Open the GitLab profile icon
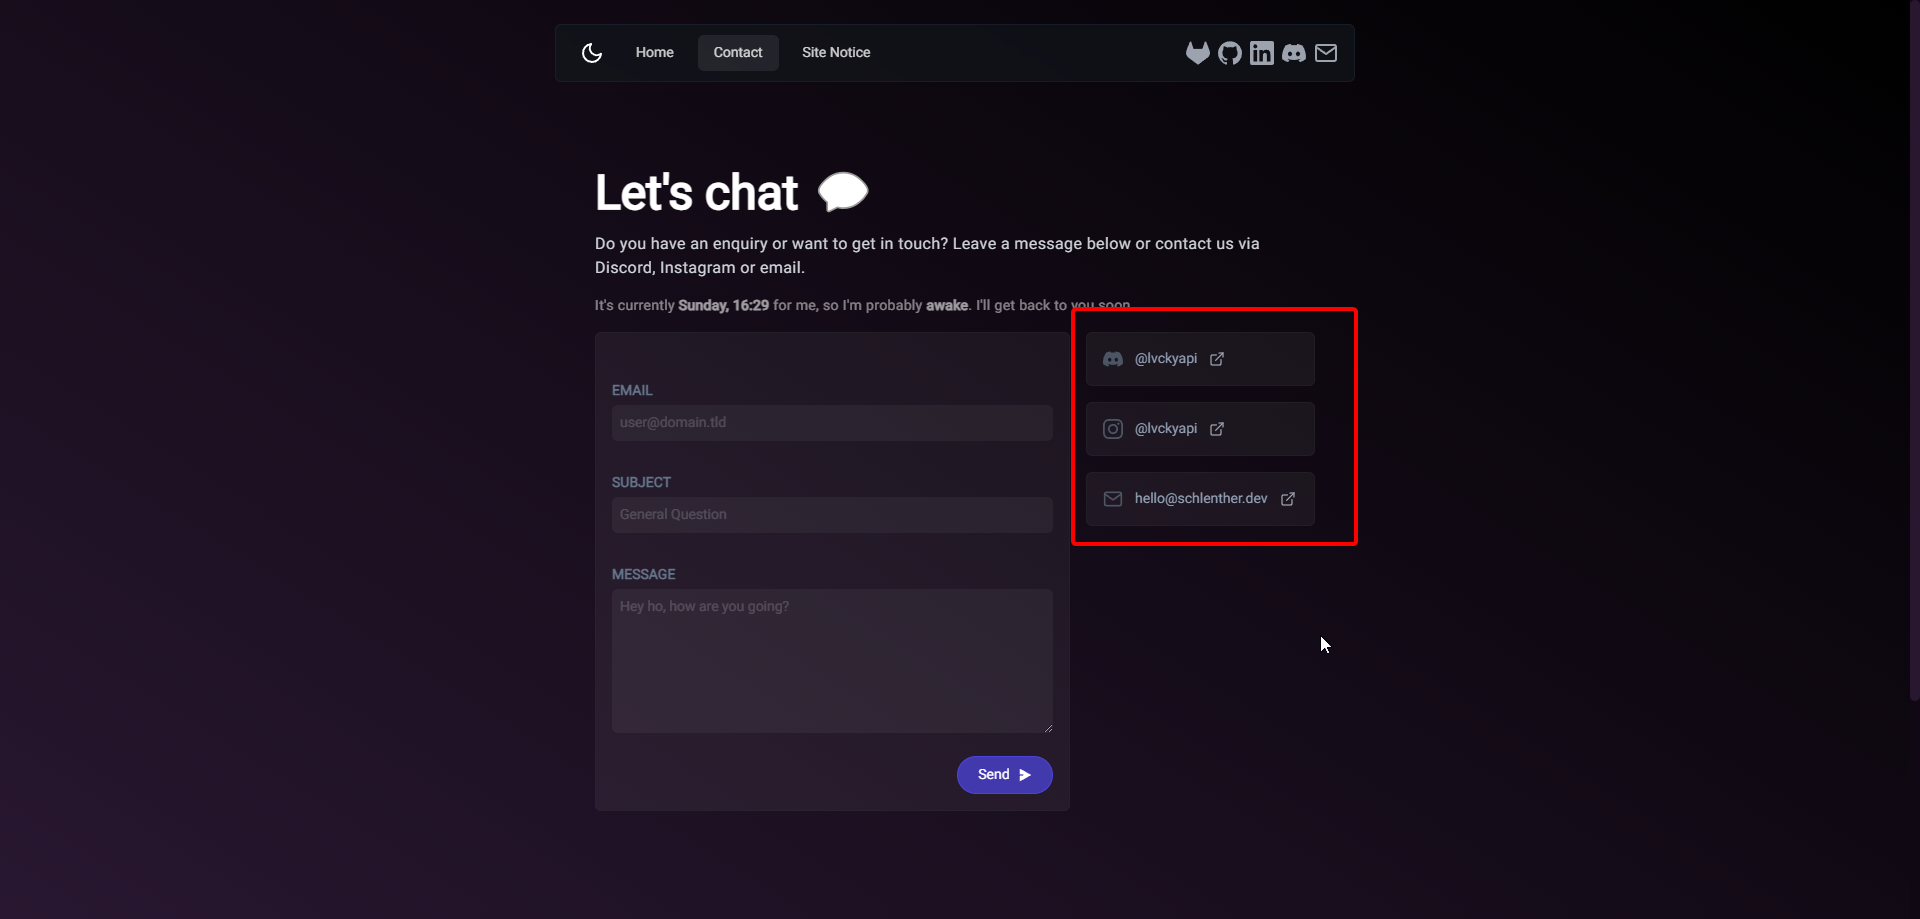Viewport: 1920px width, 919px height. (x=1197, y=53)
